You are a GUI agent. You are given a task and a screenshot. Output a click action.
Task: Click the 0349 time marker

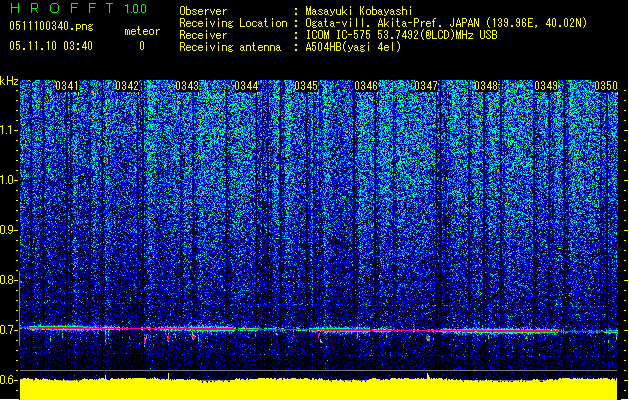point(546,86)
